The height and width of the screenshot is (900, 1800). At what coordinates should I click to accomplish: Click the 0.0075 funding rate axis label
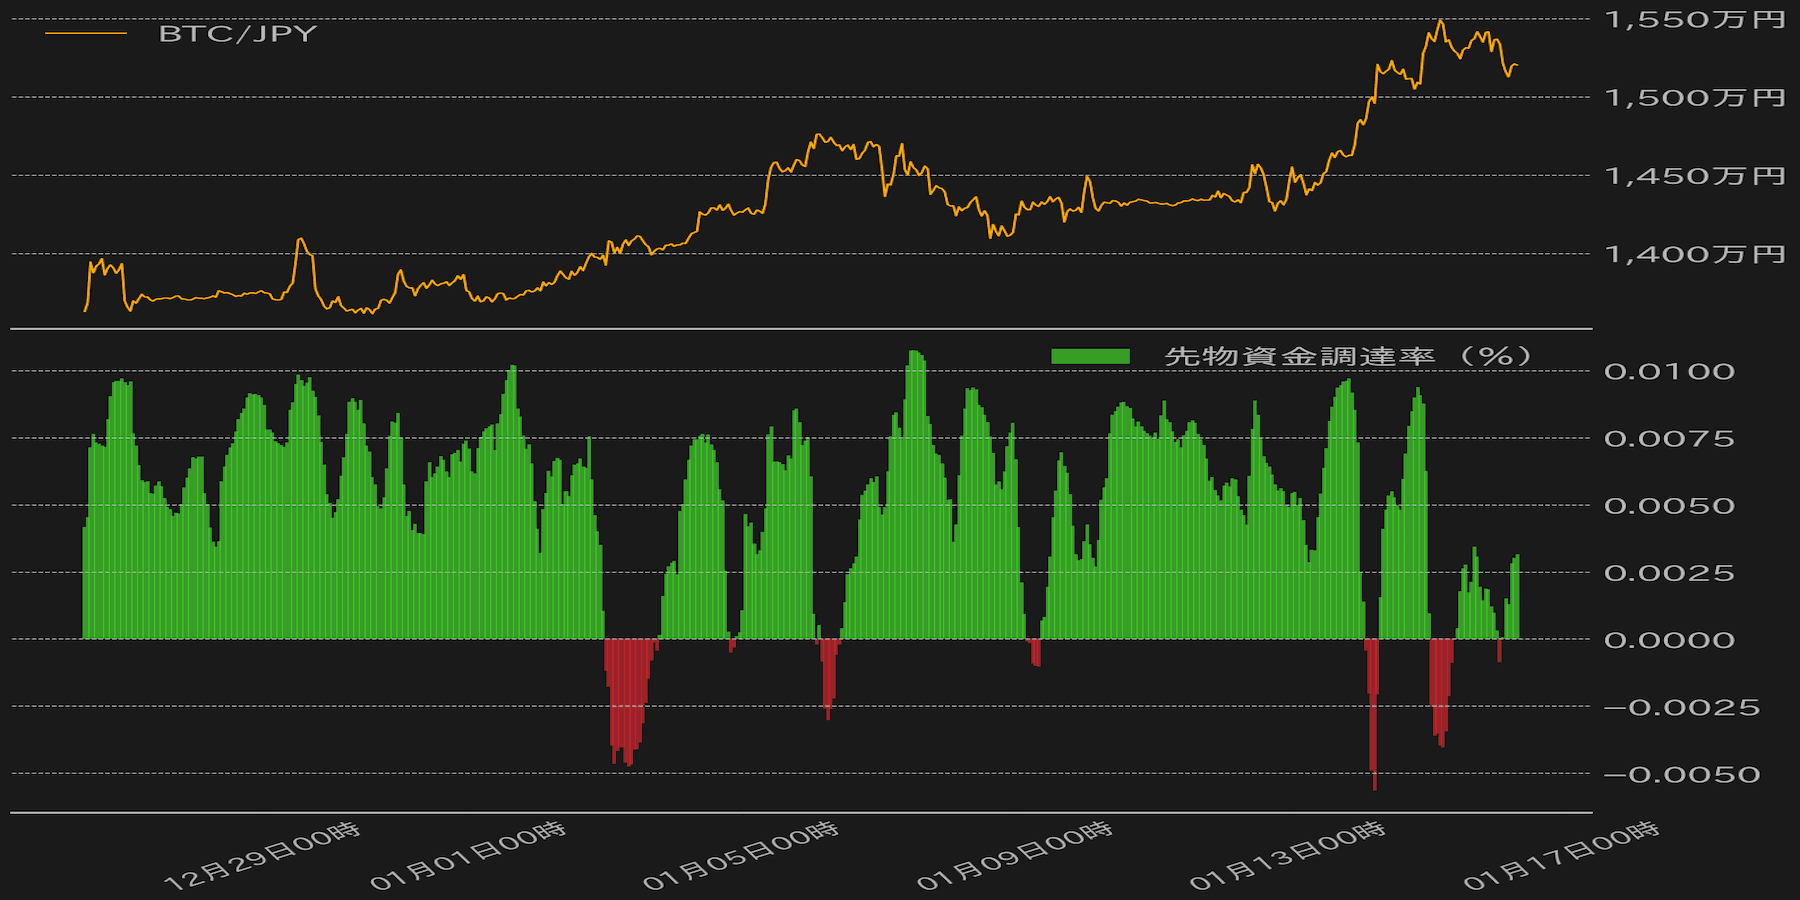[x=1669, y=439]
